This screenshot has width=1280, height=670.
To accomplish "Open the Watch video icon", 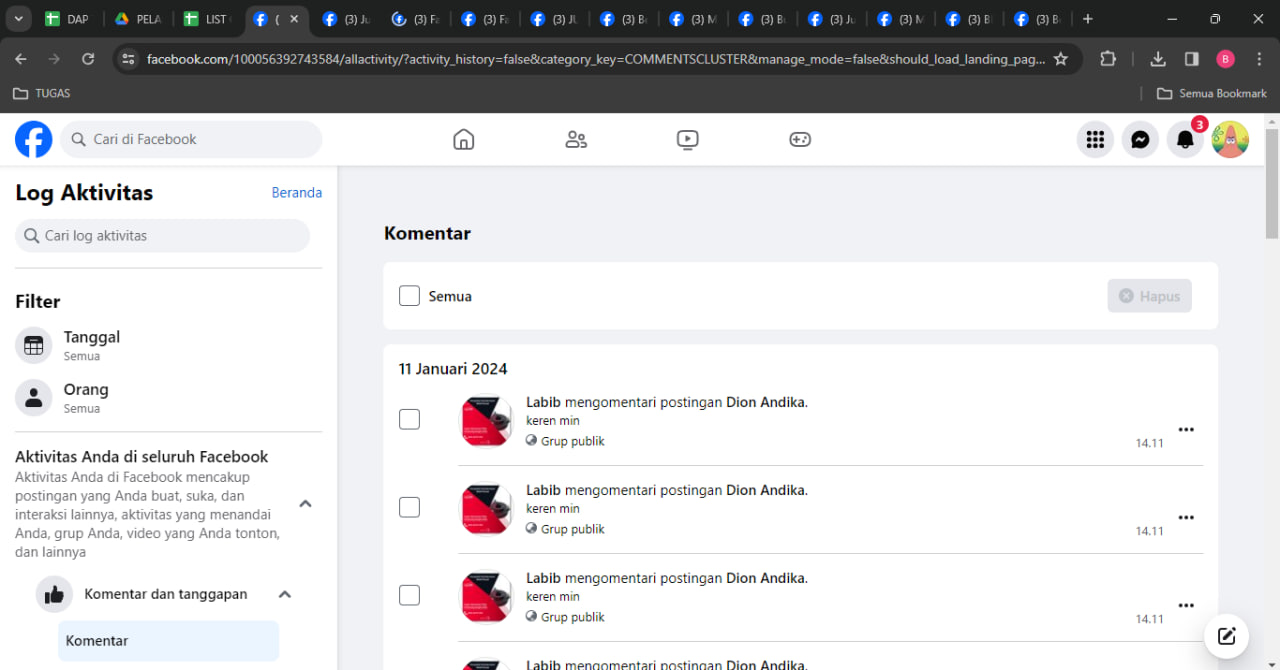I will (687, 139).
